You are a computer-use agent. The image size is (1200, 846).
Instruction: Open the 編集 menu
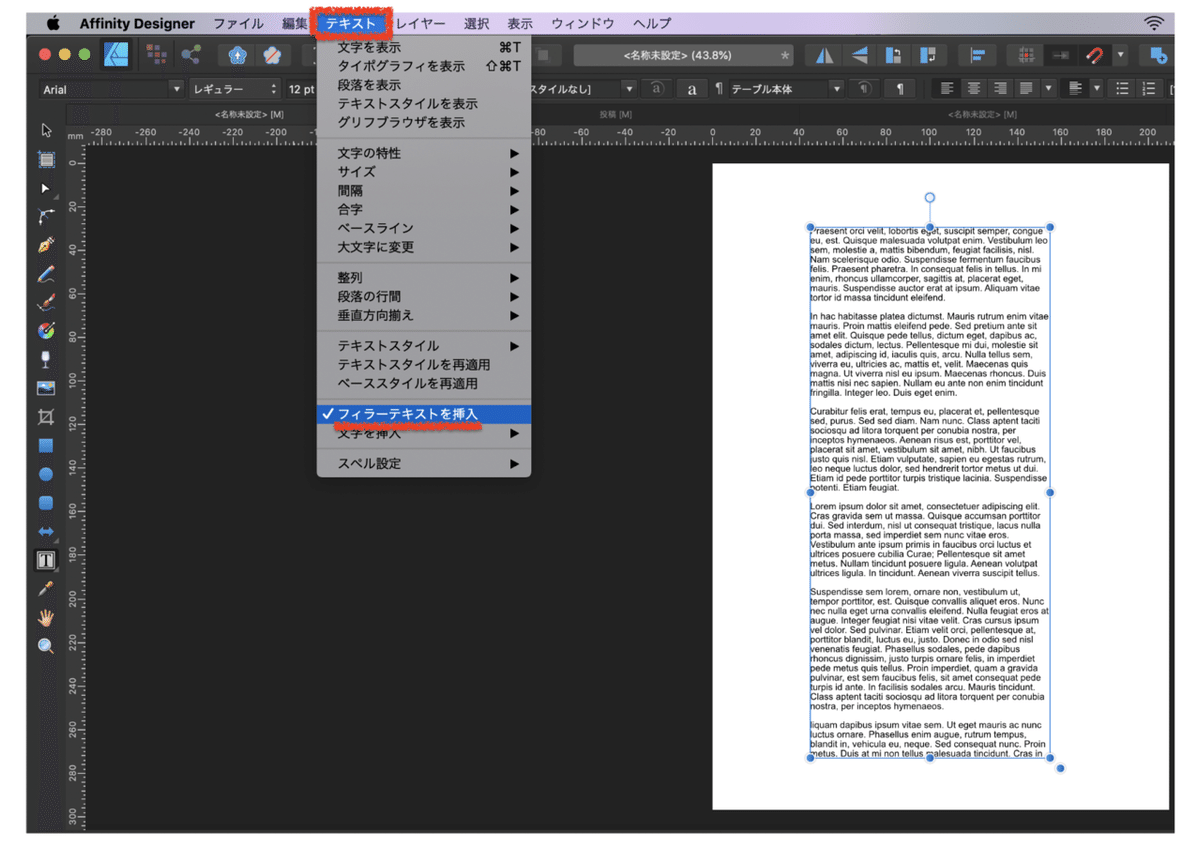click(x=294, y=23)
